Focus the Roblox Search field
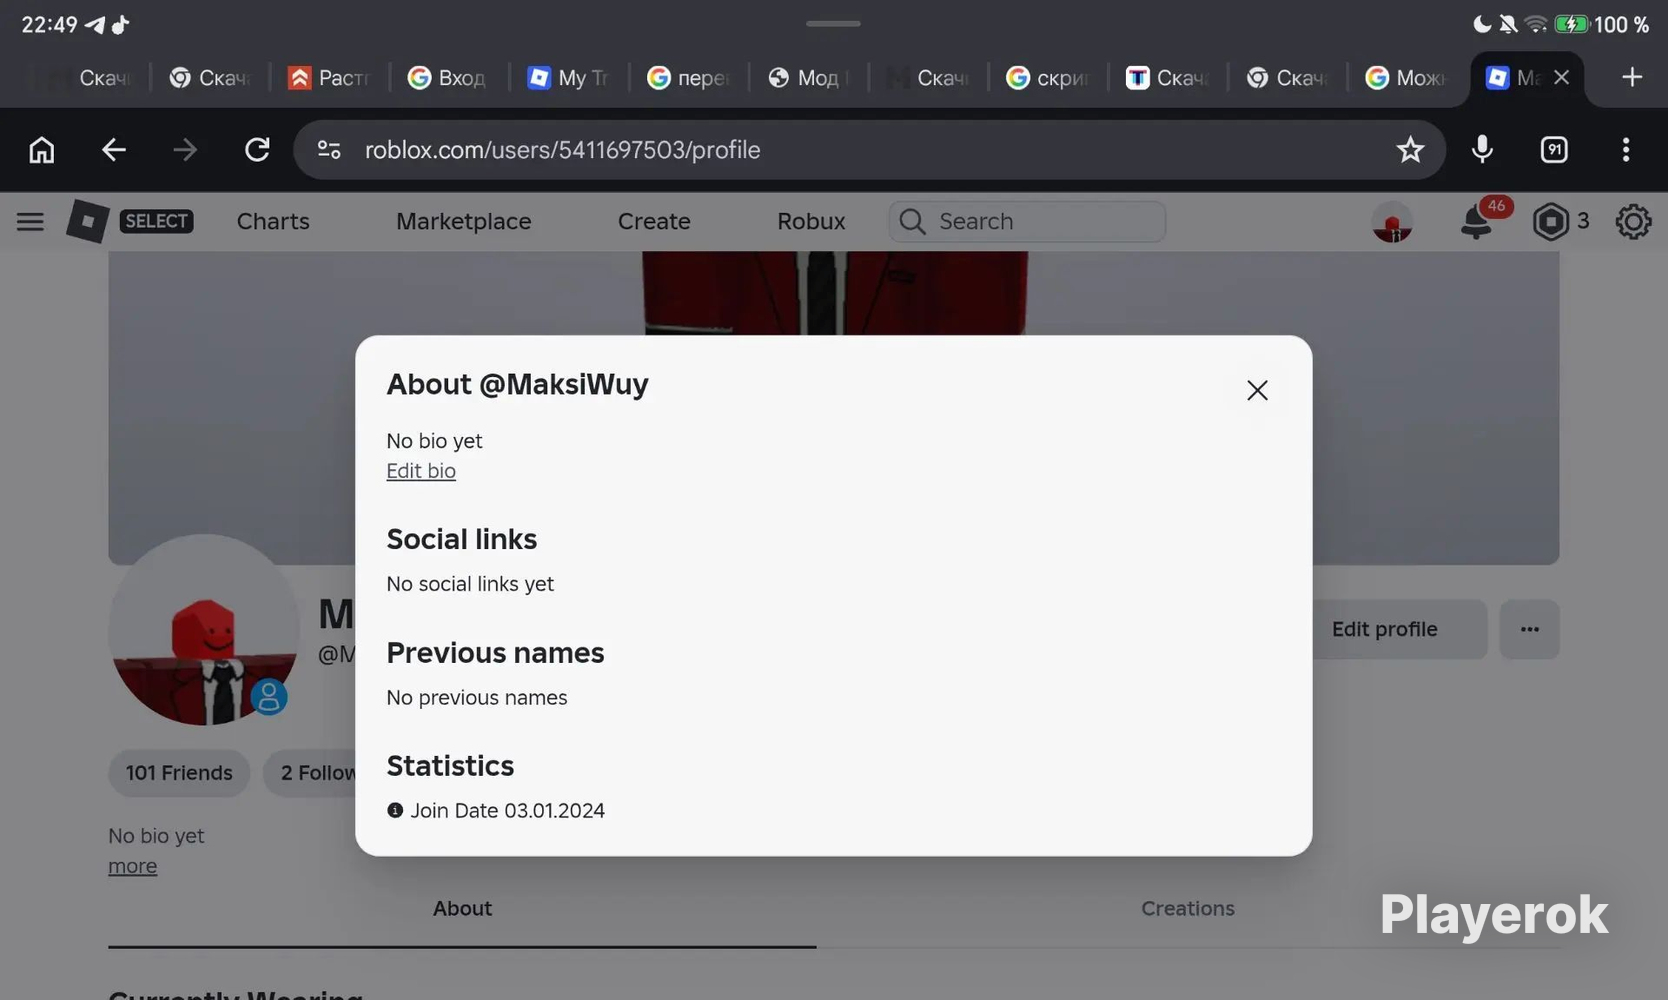The height and width of the screenshot is (1000, 1668). pos(1027,221)
